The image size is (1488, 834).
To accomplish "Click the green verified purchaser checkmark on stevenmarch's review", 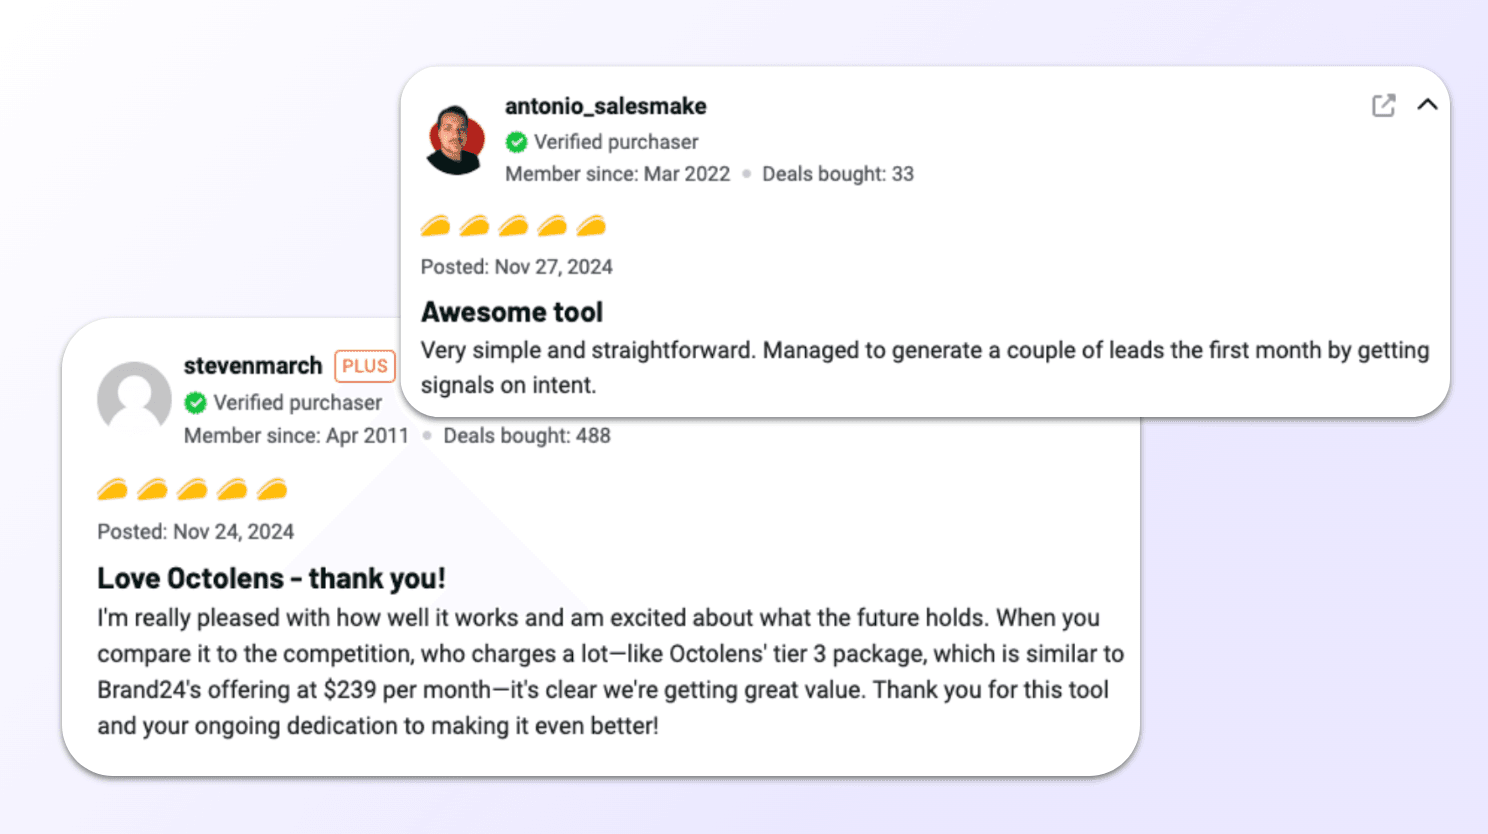I will point(195,403).
